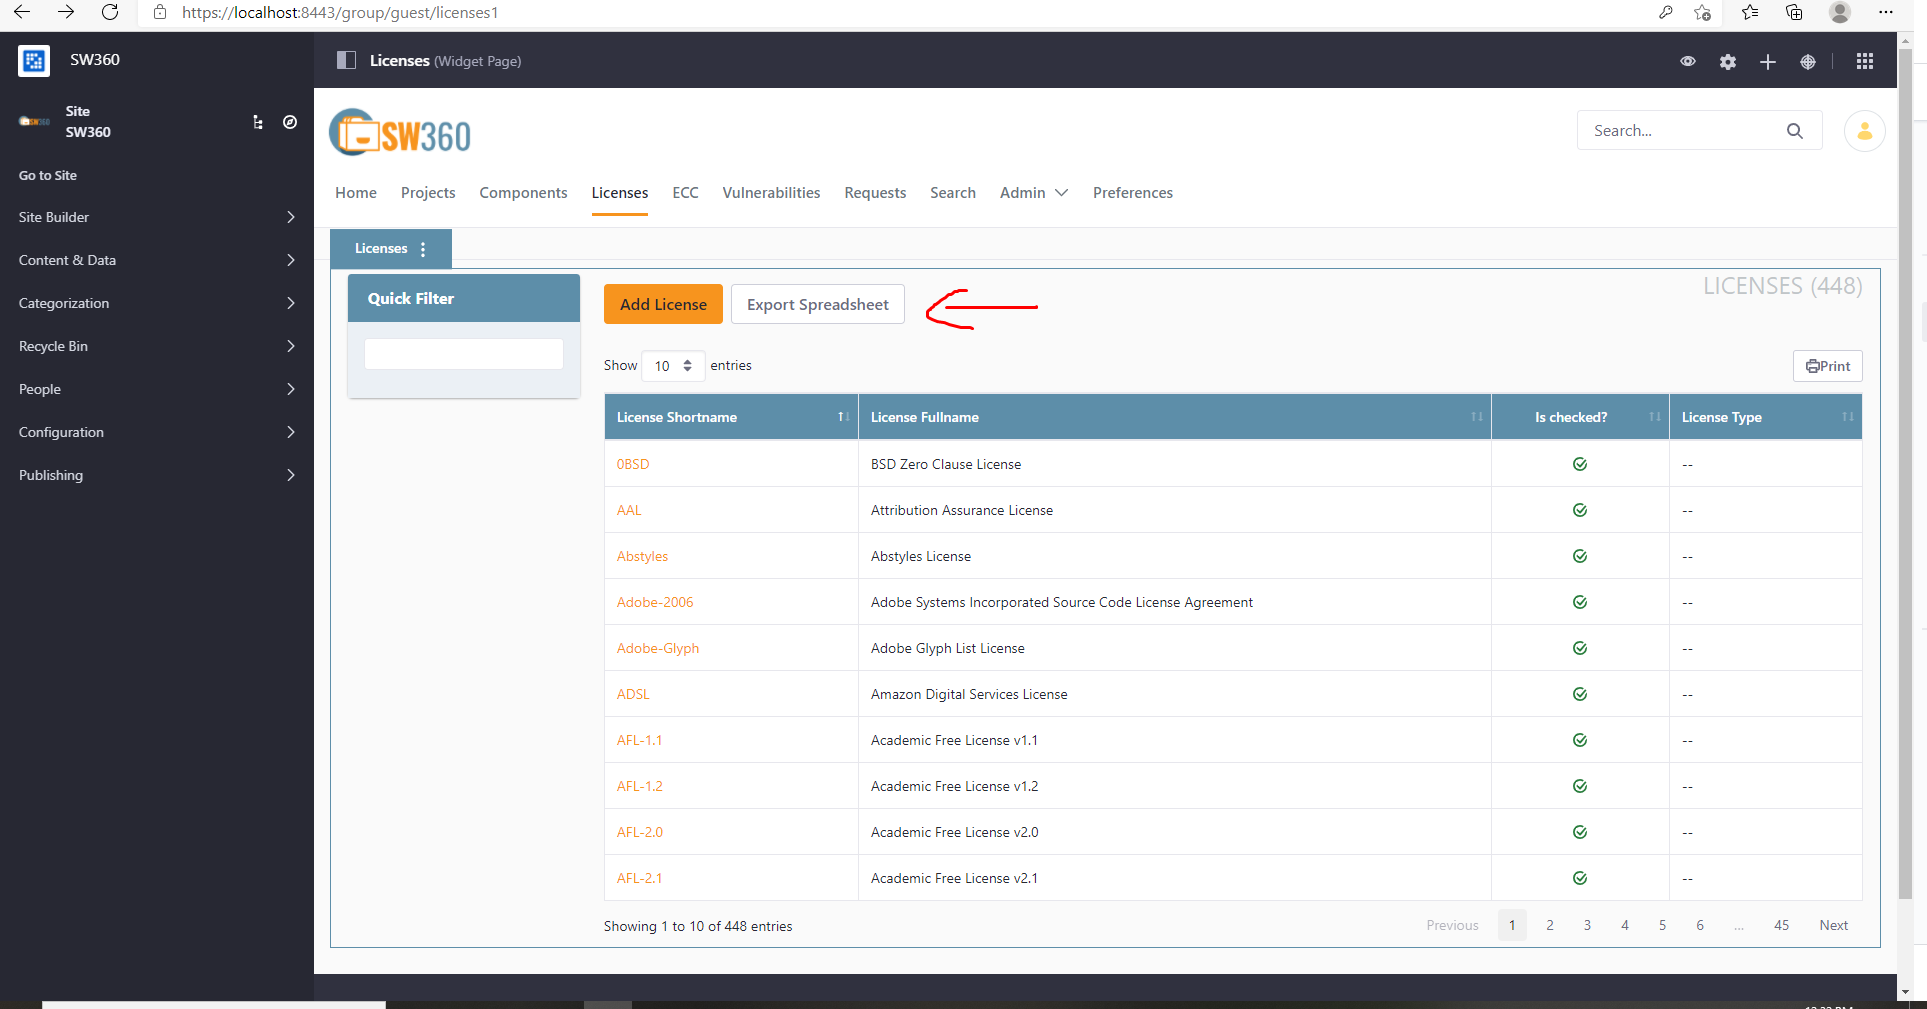
Task: Jump to page 45 of entries
Action: coord(1782,925)
